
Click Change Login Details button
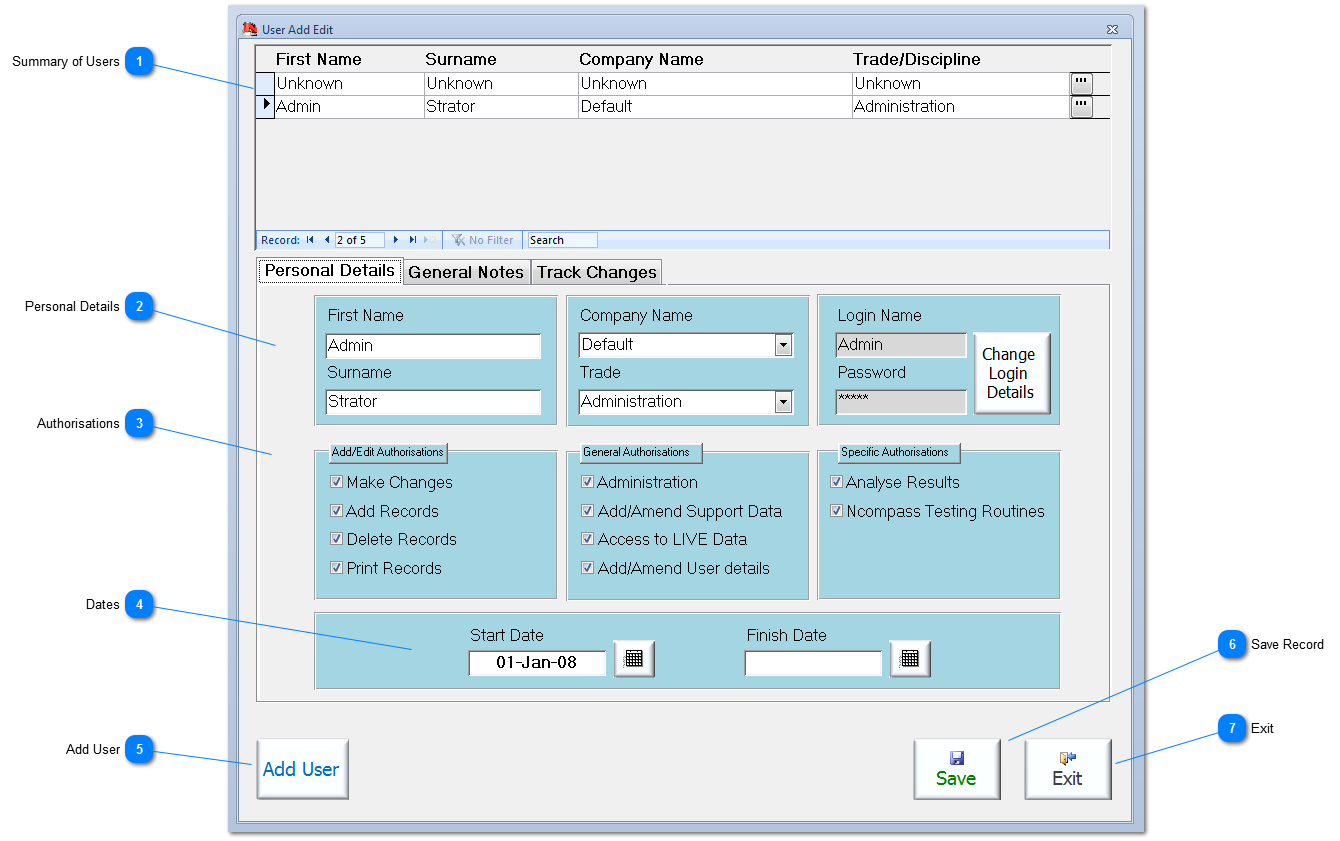click(1011, 373)
